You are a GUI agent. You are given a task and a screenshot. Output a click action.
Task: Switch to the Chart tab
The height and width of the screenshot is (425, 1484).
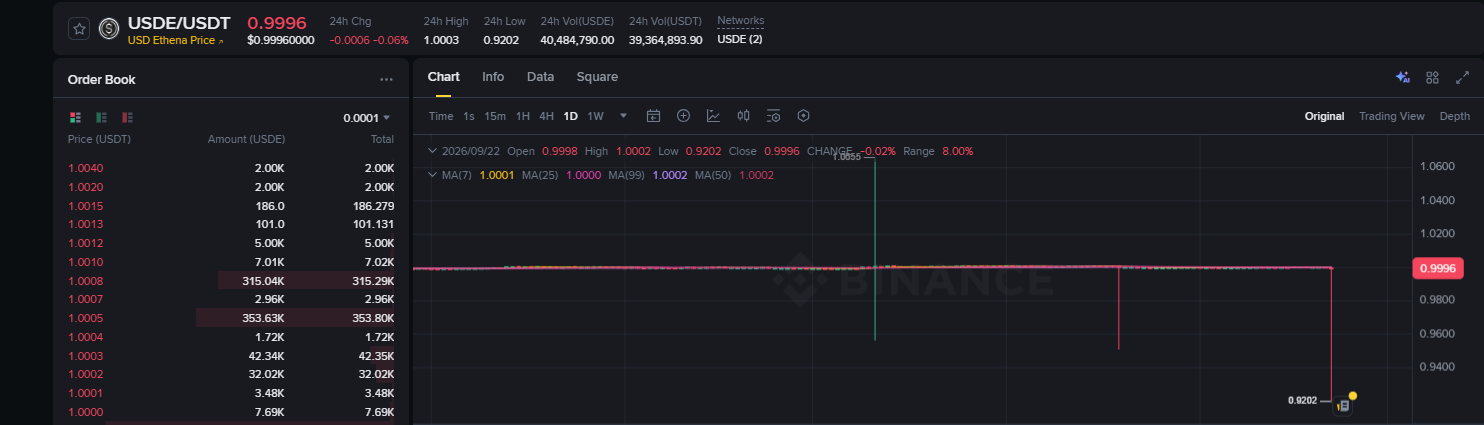pos(443,77)
